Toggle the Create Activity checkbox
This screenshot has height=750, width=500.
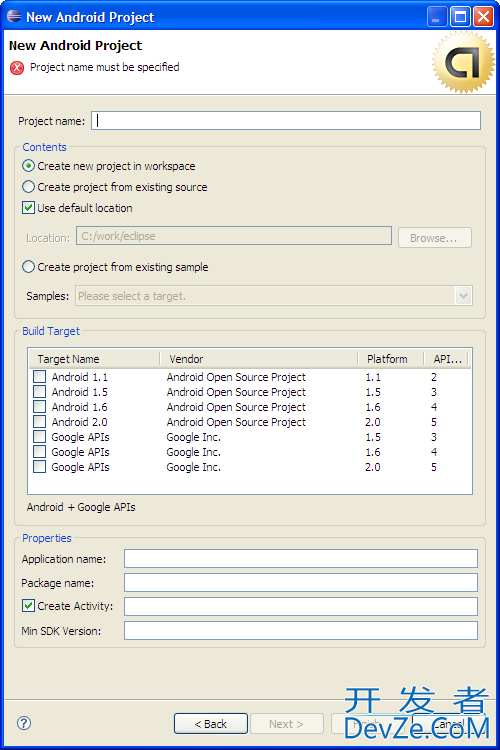28,606
